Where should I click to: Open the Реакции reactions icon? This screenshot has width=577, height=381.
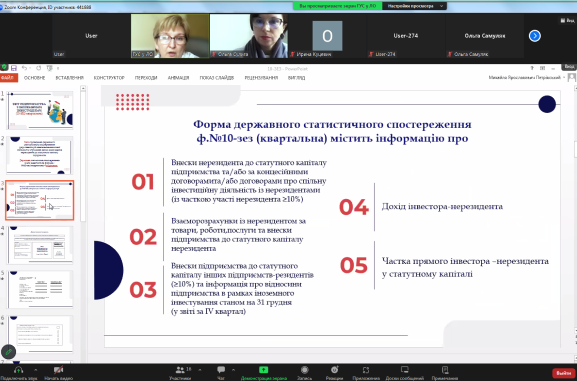pos(334,370)
